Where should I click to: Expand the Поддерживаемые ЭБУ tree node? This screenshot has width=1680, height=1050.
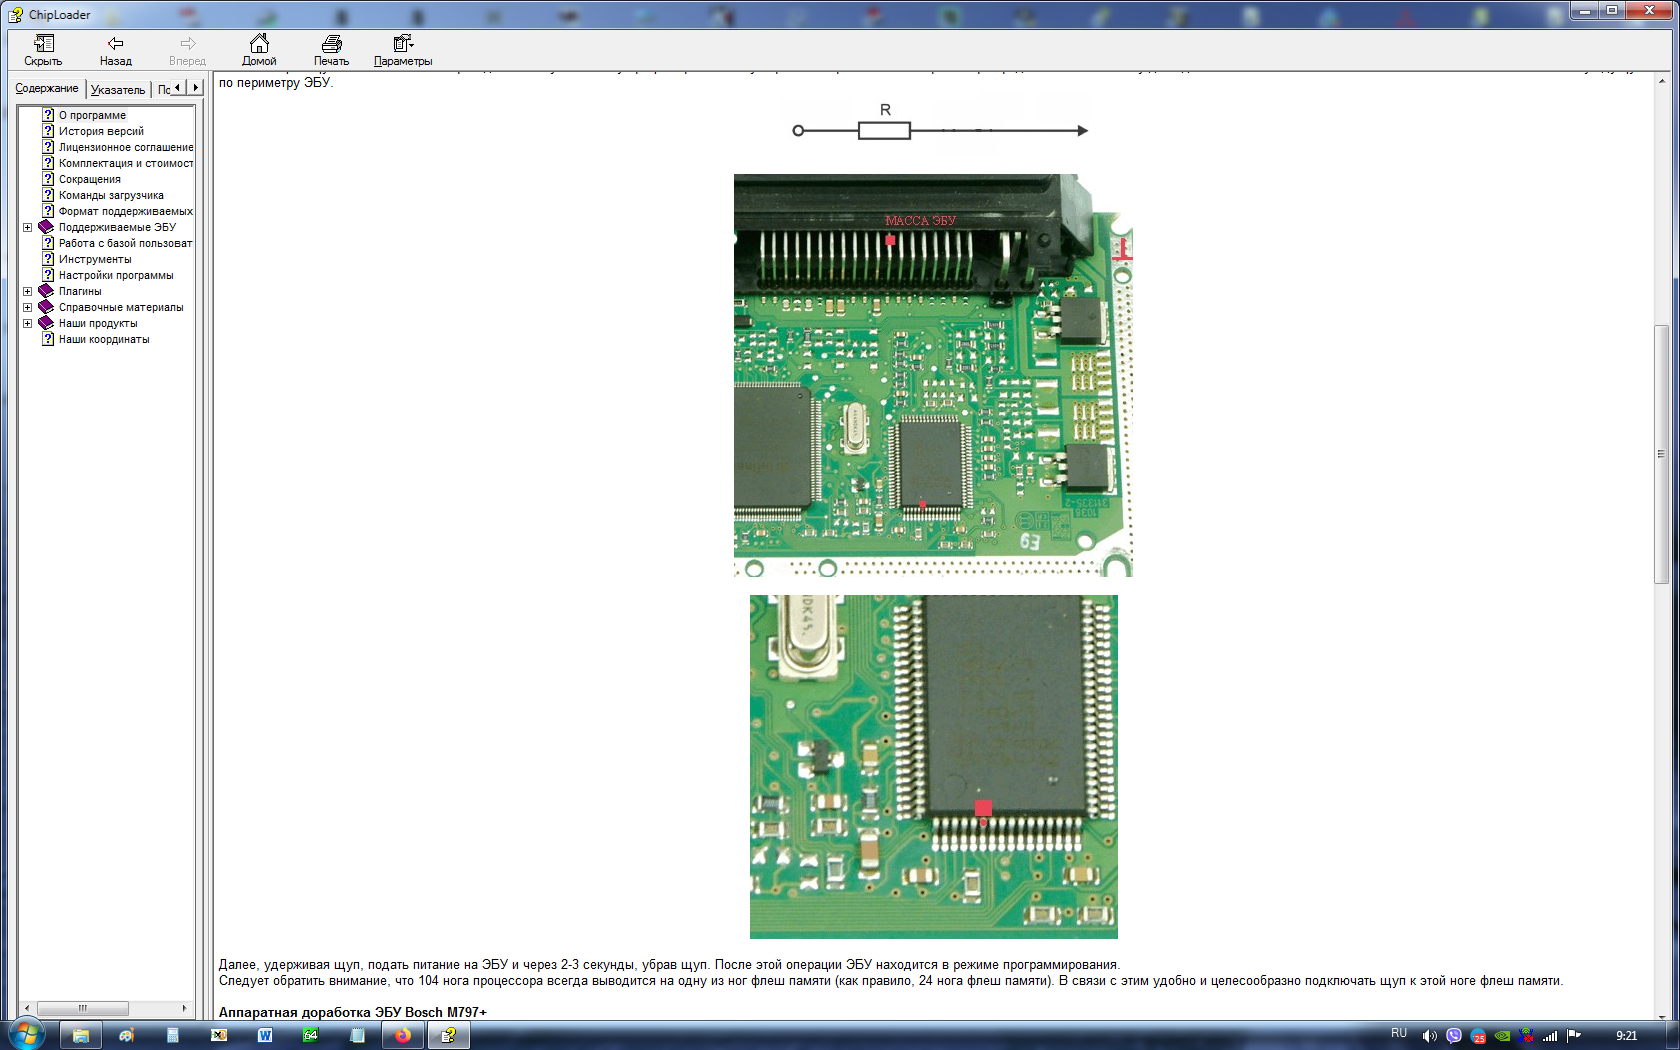coord(28,228)
